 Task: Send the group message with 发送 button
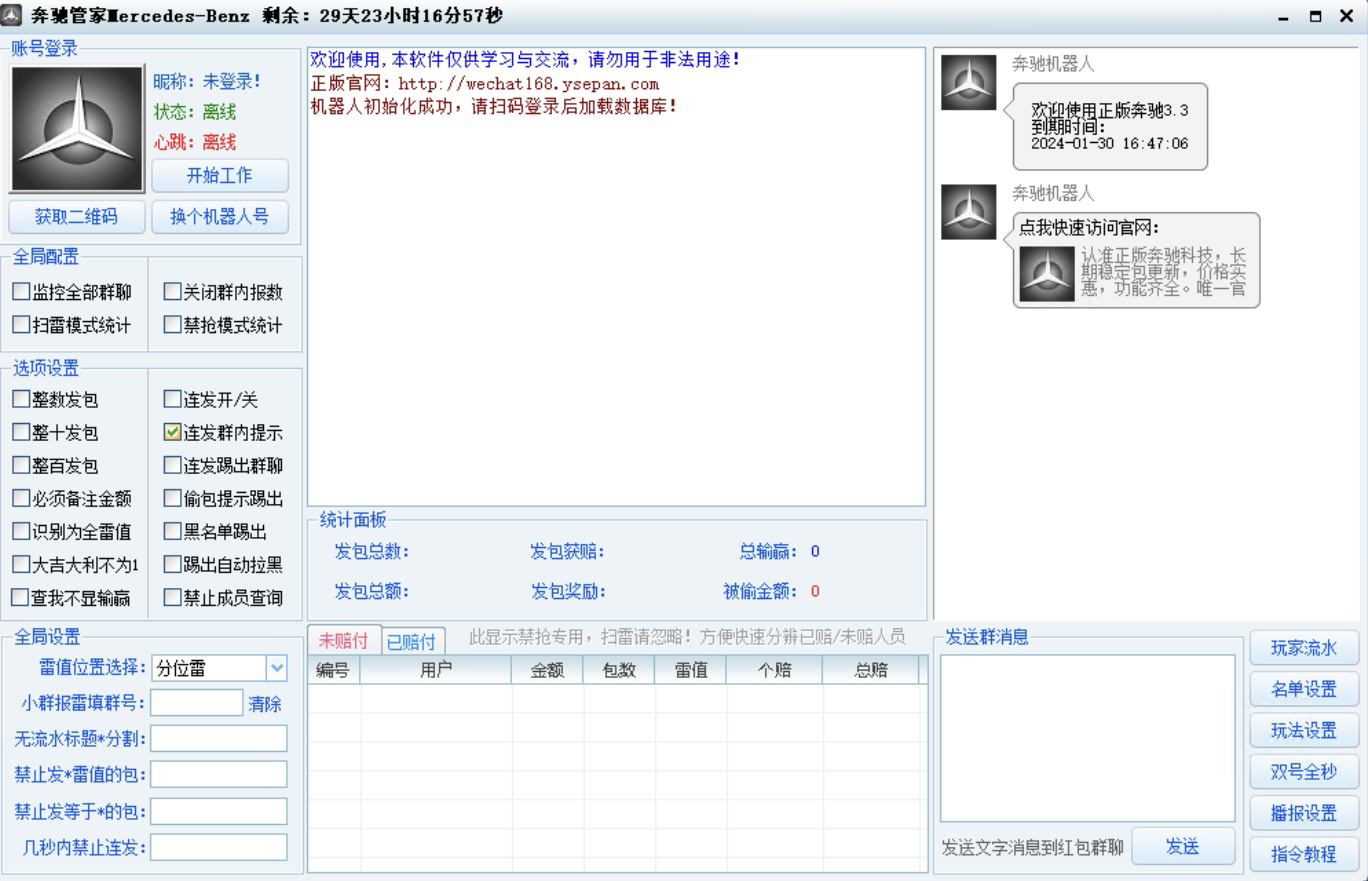1183,847
